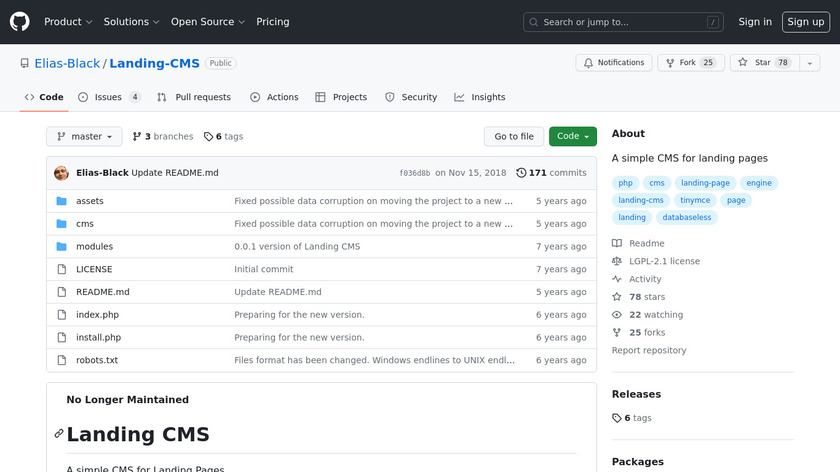Click the search or jump to field
840x472 pixels.
pos(622,22)
